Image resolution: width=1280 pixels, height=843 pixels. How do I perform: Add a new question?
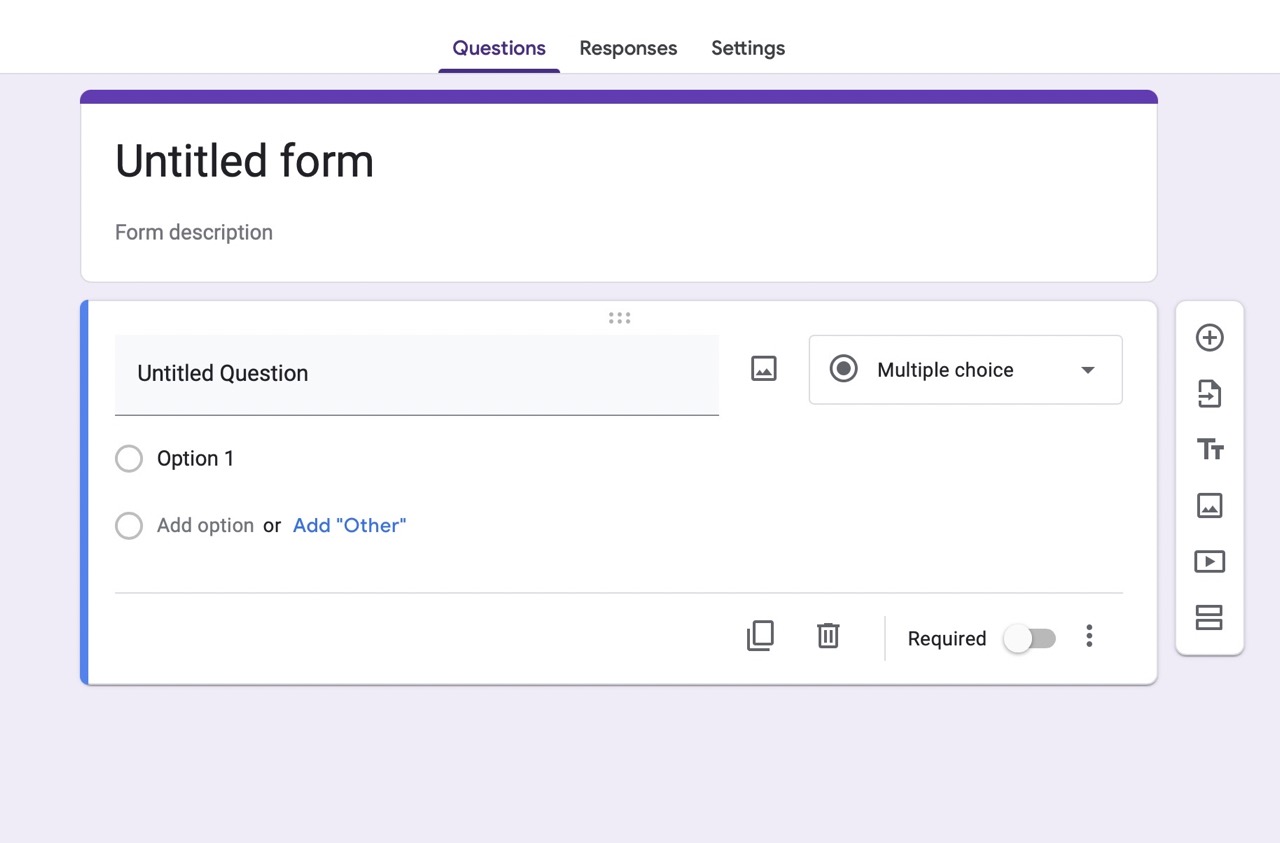[1209, 338]
